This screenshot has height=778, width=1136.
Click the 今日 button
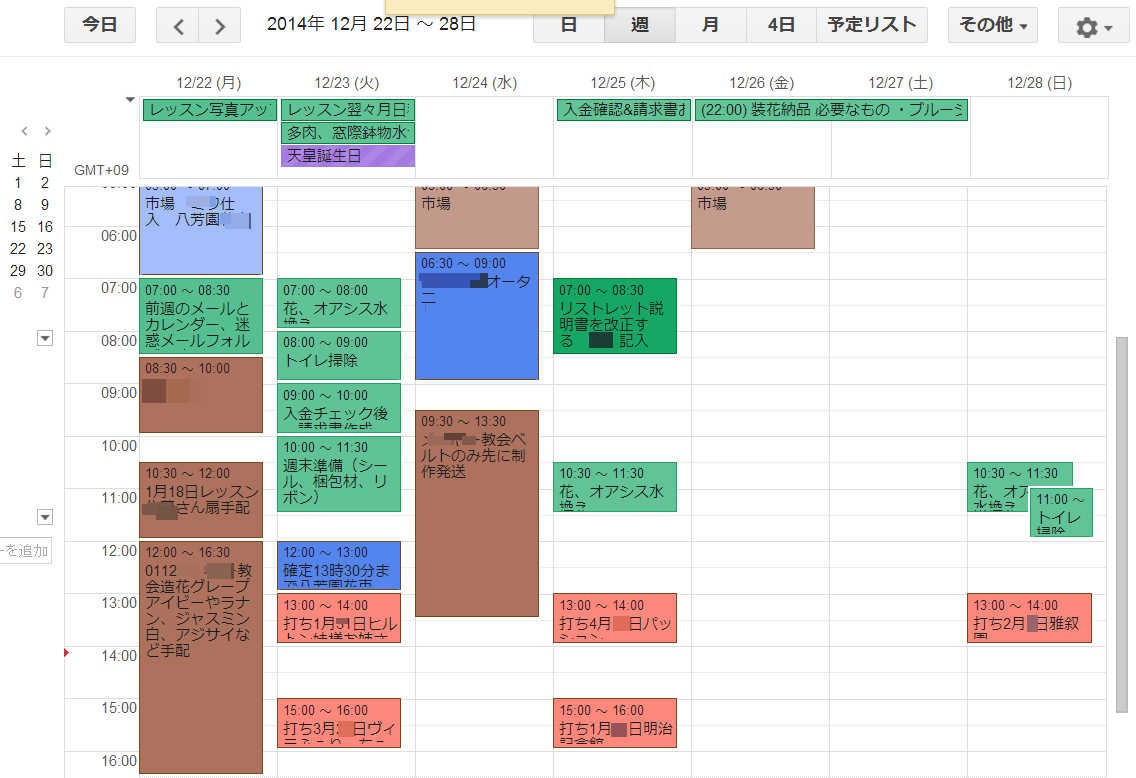tap(99, 26)
